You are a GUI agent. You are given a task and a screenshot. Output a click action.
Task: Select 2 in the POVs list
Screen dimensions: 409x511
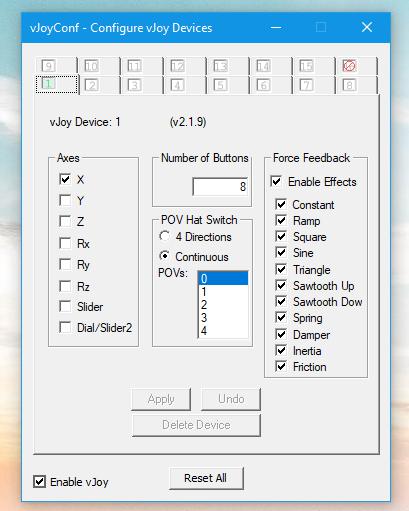(223, 305)
